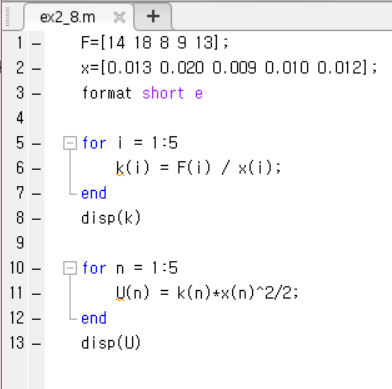Set breakpoint at line 12 dash
Image resolution: width=392 pixels, height=389 pixels.
click(37, 319)
